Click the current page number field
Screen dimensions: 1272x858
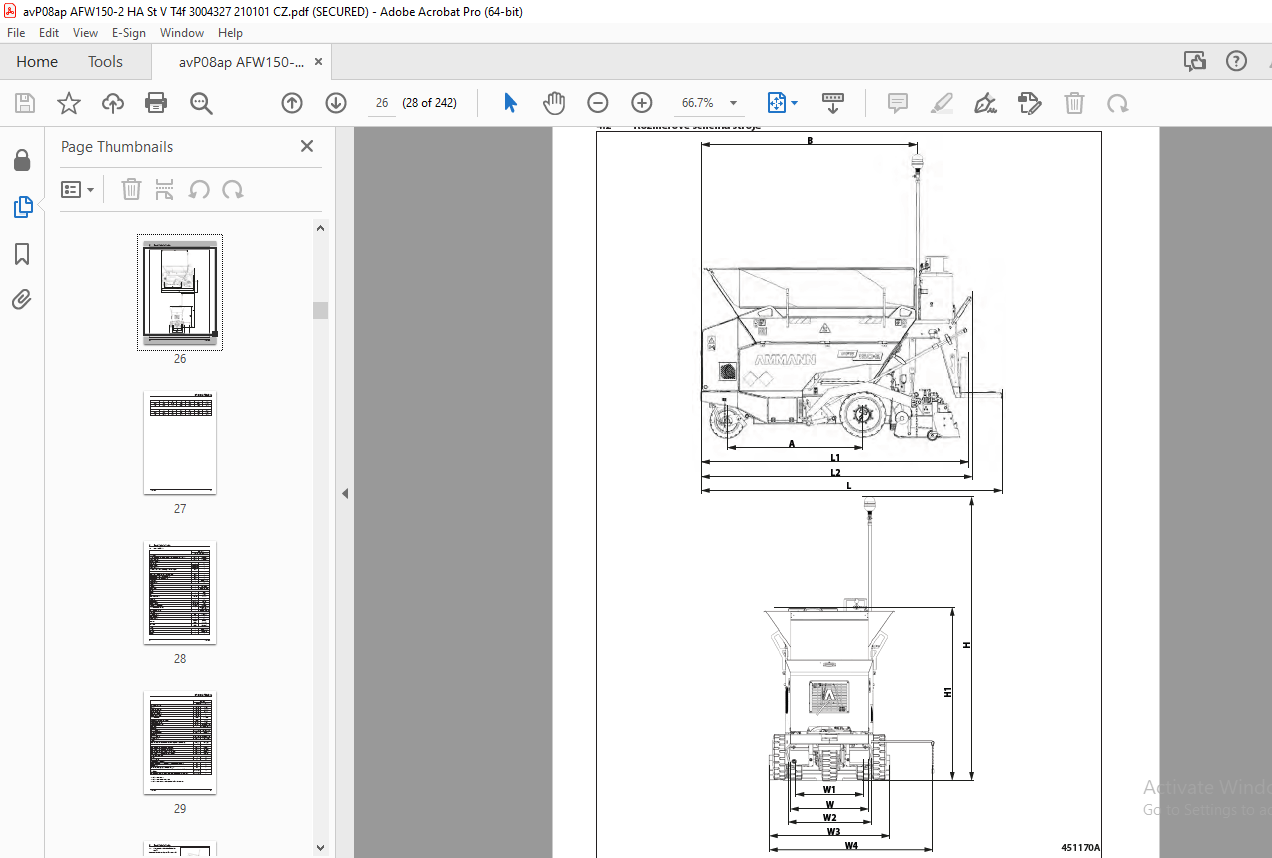tap(382, 103)
